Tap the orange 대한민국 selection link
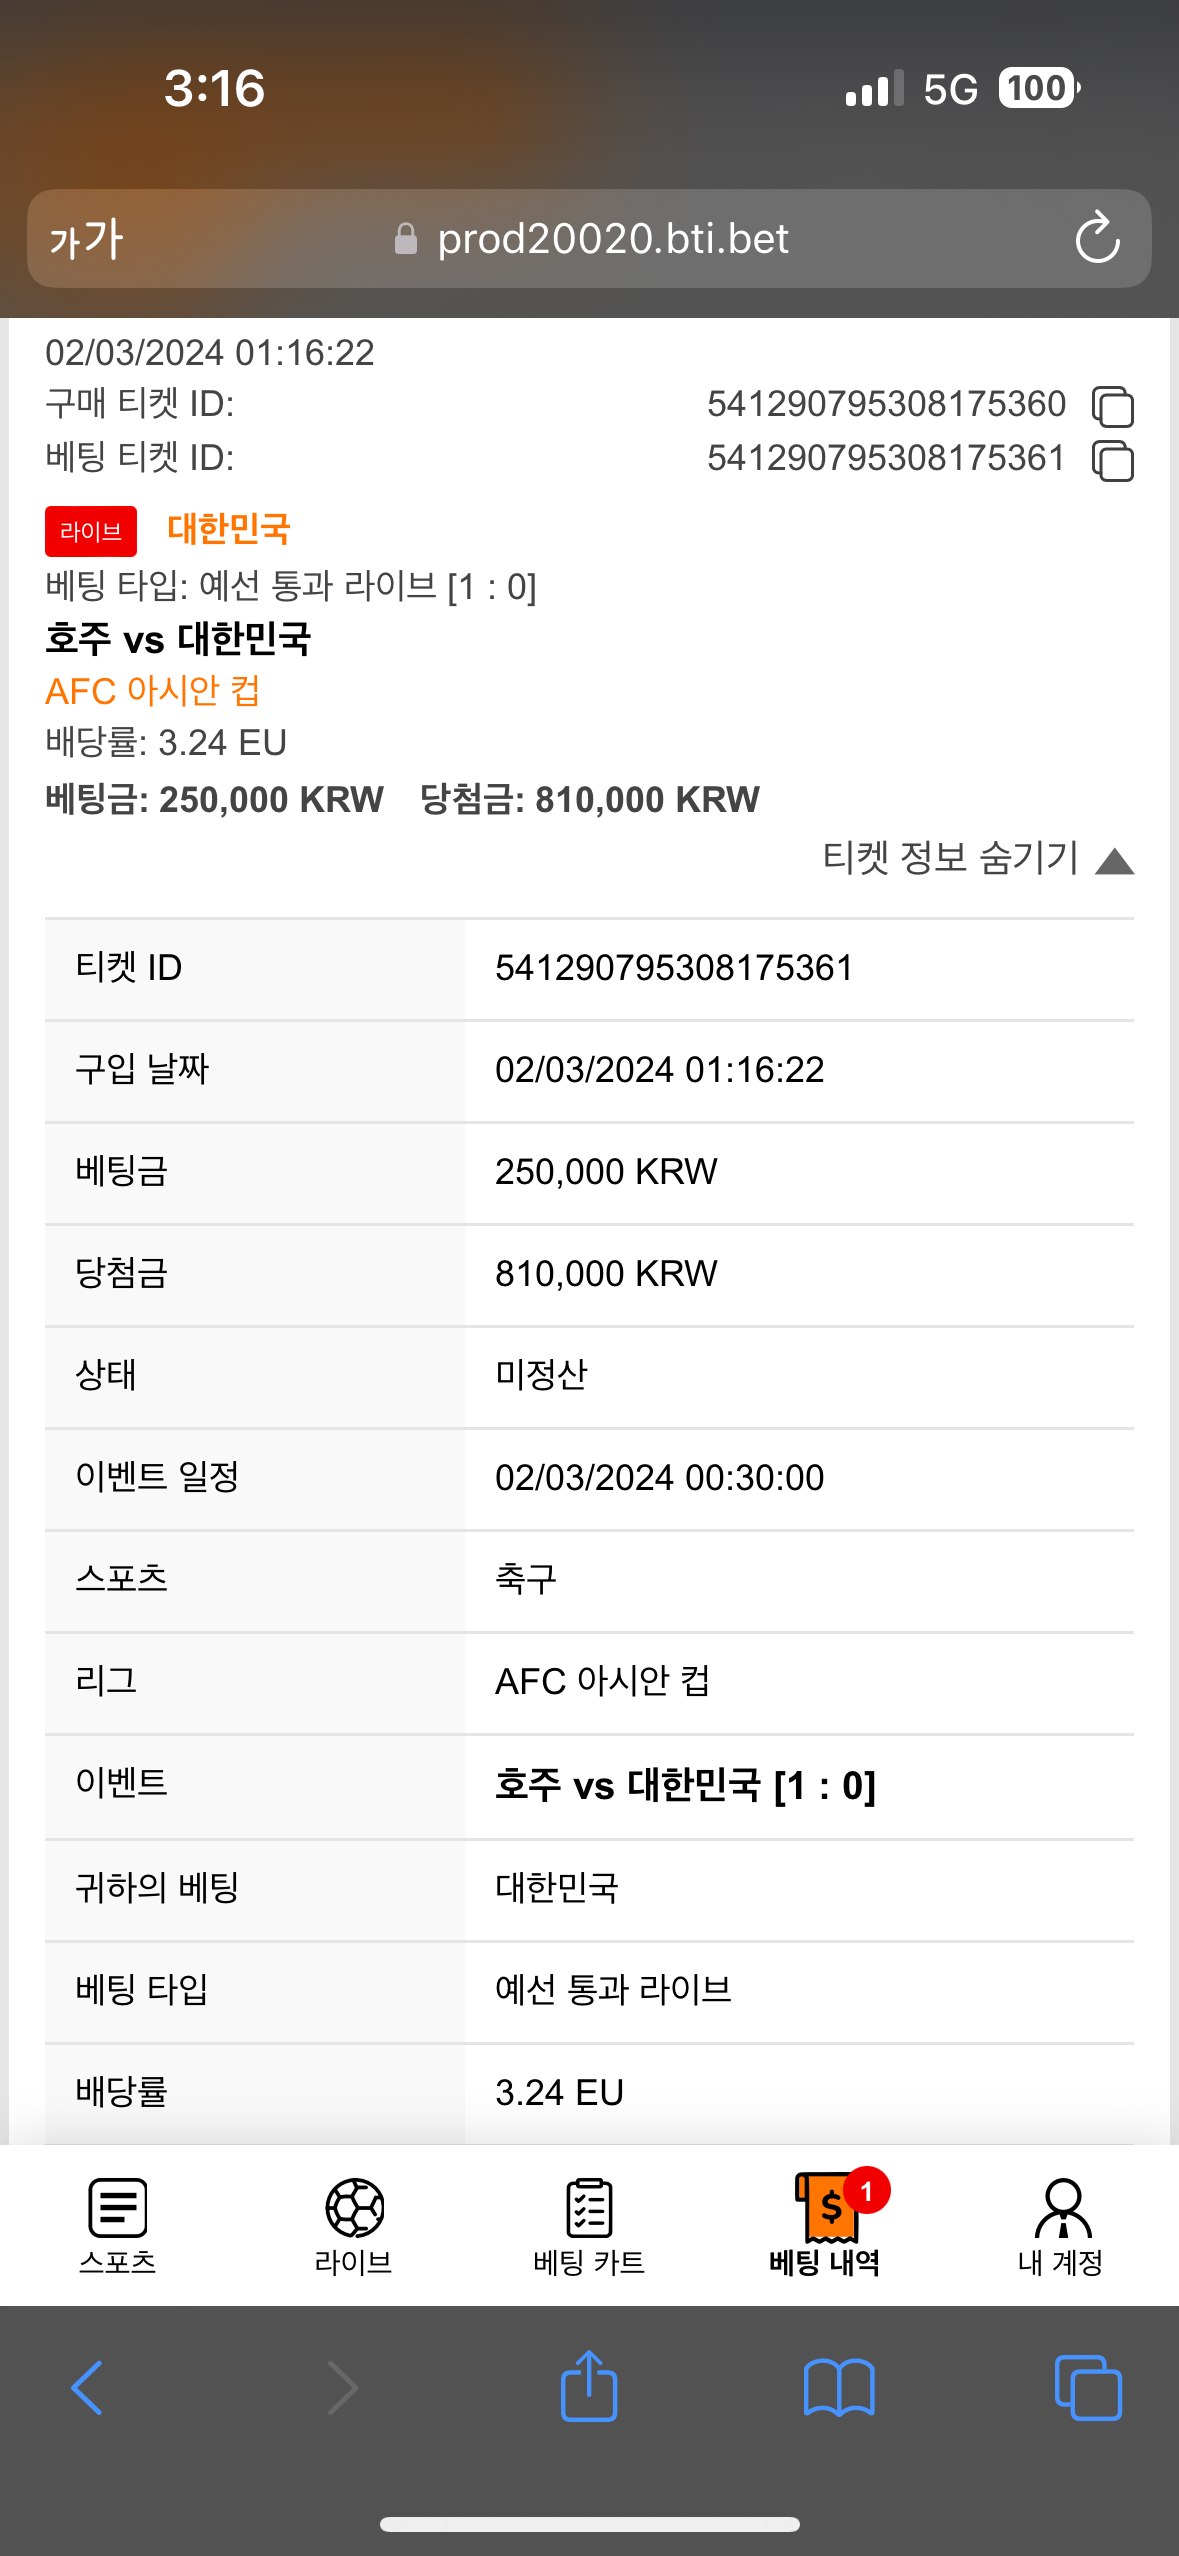Image resolution: width=1179 pixels, height=2556 pixels. tap(229, 529)
